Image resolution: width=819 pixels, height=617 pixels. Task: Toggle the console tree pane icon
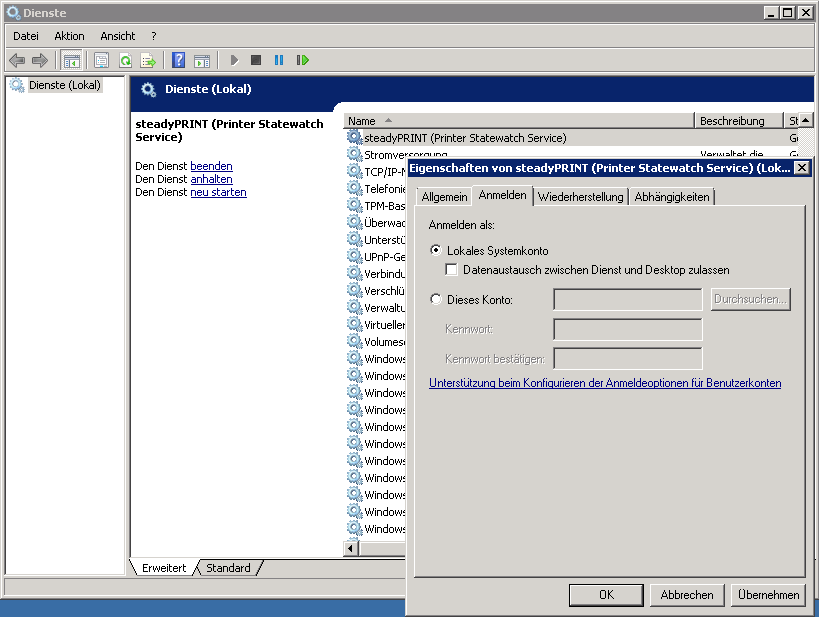(72, 61)
